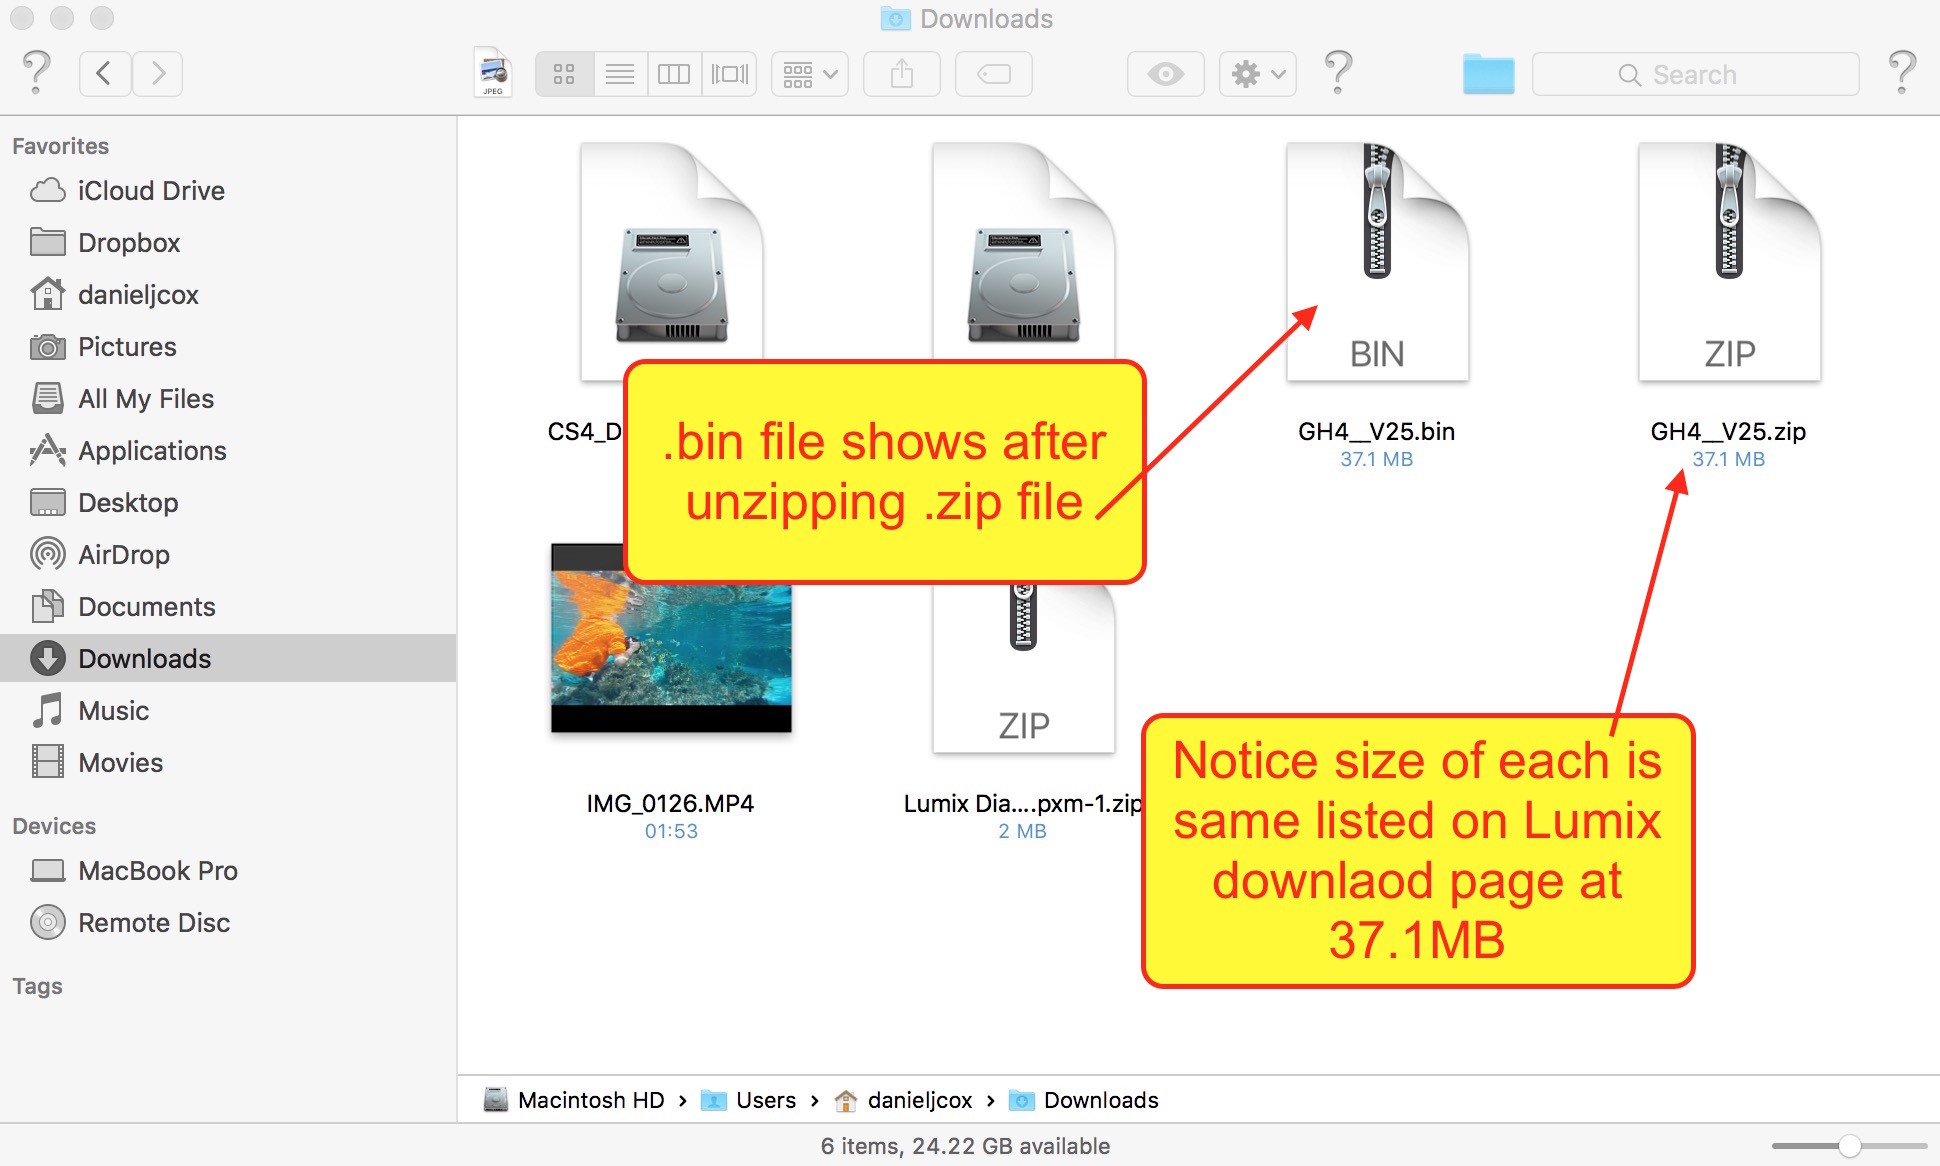Select the GH4__V25.zip file icon

[1729, 262]
